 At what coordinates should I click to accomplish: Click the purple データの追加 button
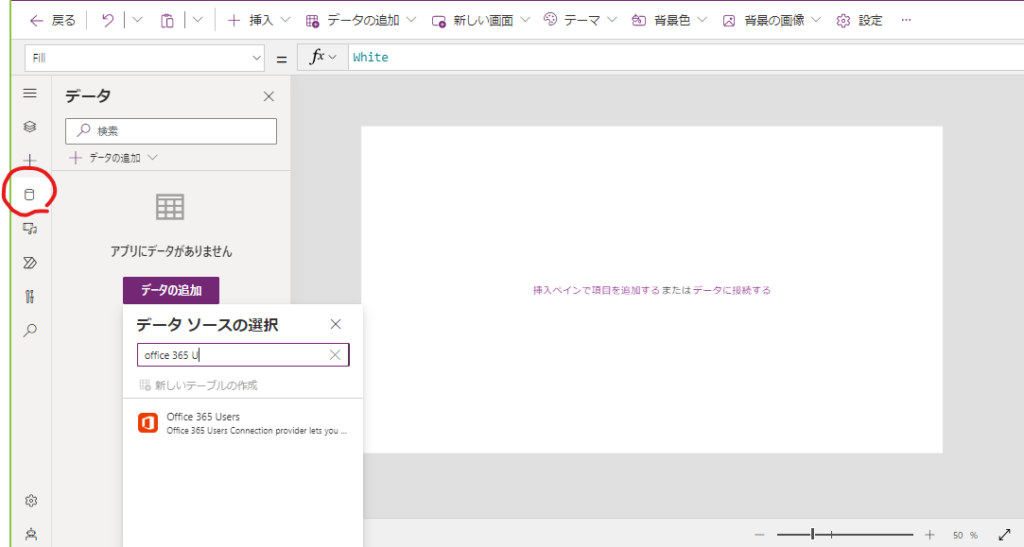(x=171, y=290)
